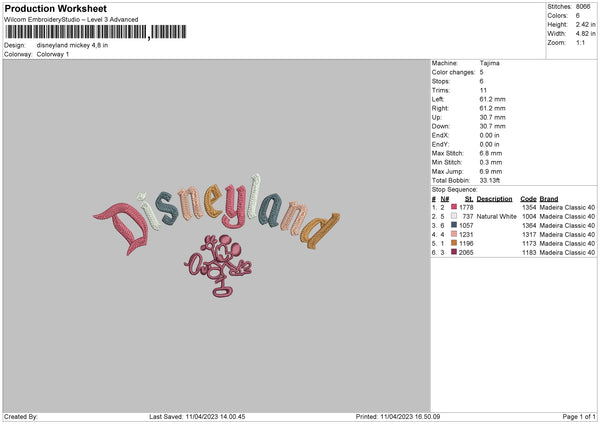This screenshot has width=600, height=424.
Task: Click the Stitches count value 8066
Action: tap(583, 7)
